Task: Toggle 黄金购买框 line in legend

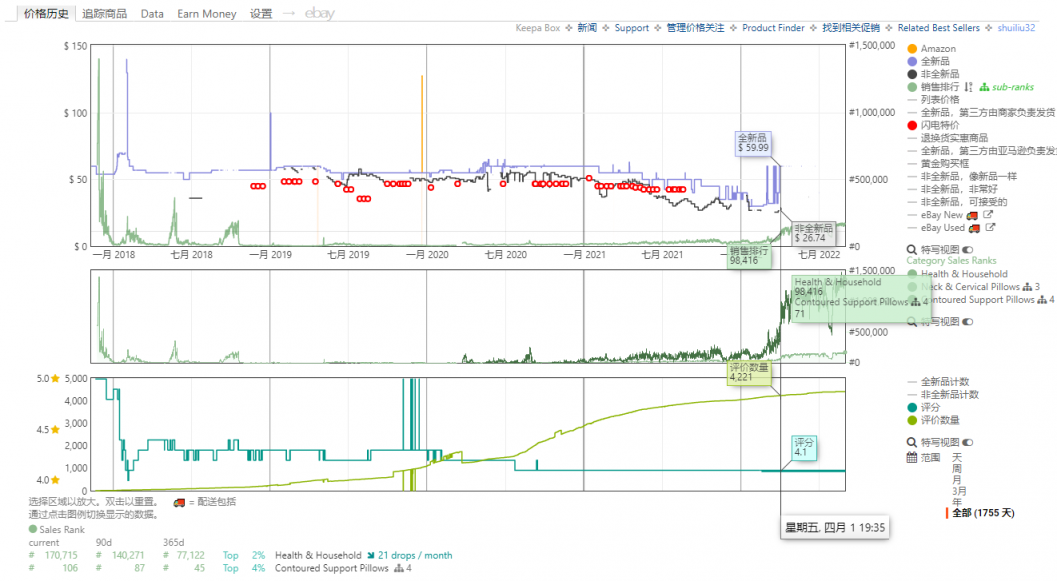Action: click(x=938, y=164)
